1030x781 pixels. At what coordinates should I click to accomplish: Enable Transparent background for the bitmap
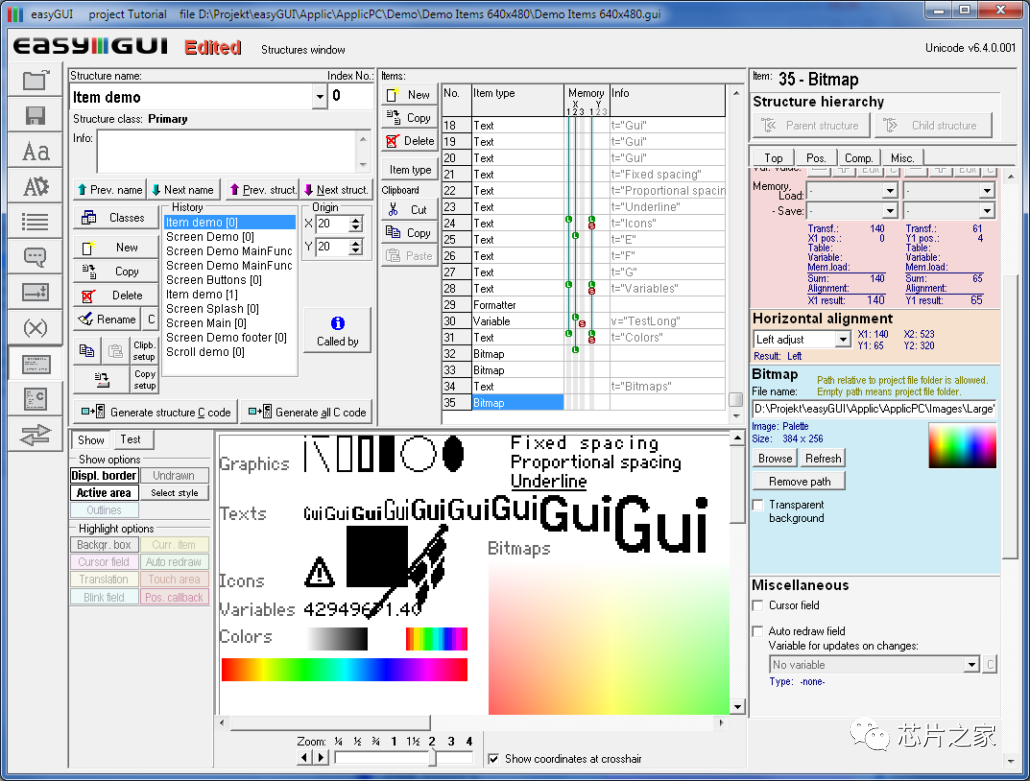click(757, 505)
